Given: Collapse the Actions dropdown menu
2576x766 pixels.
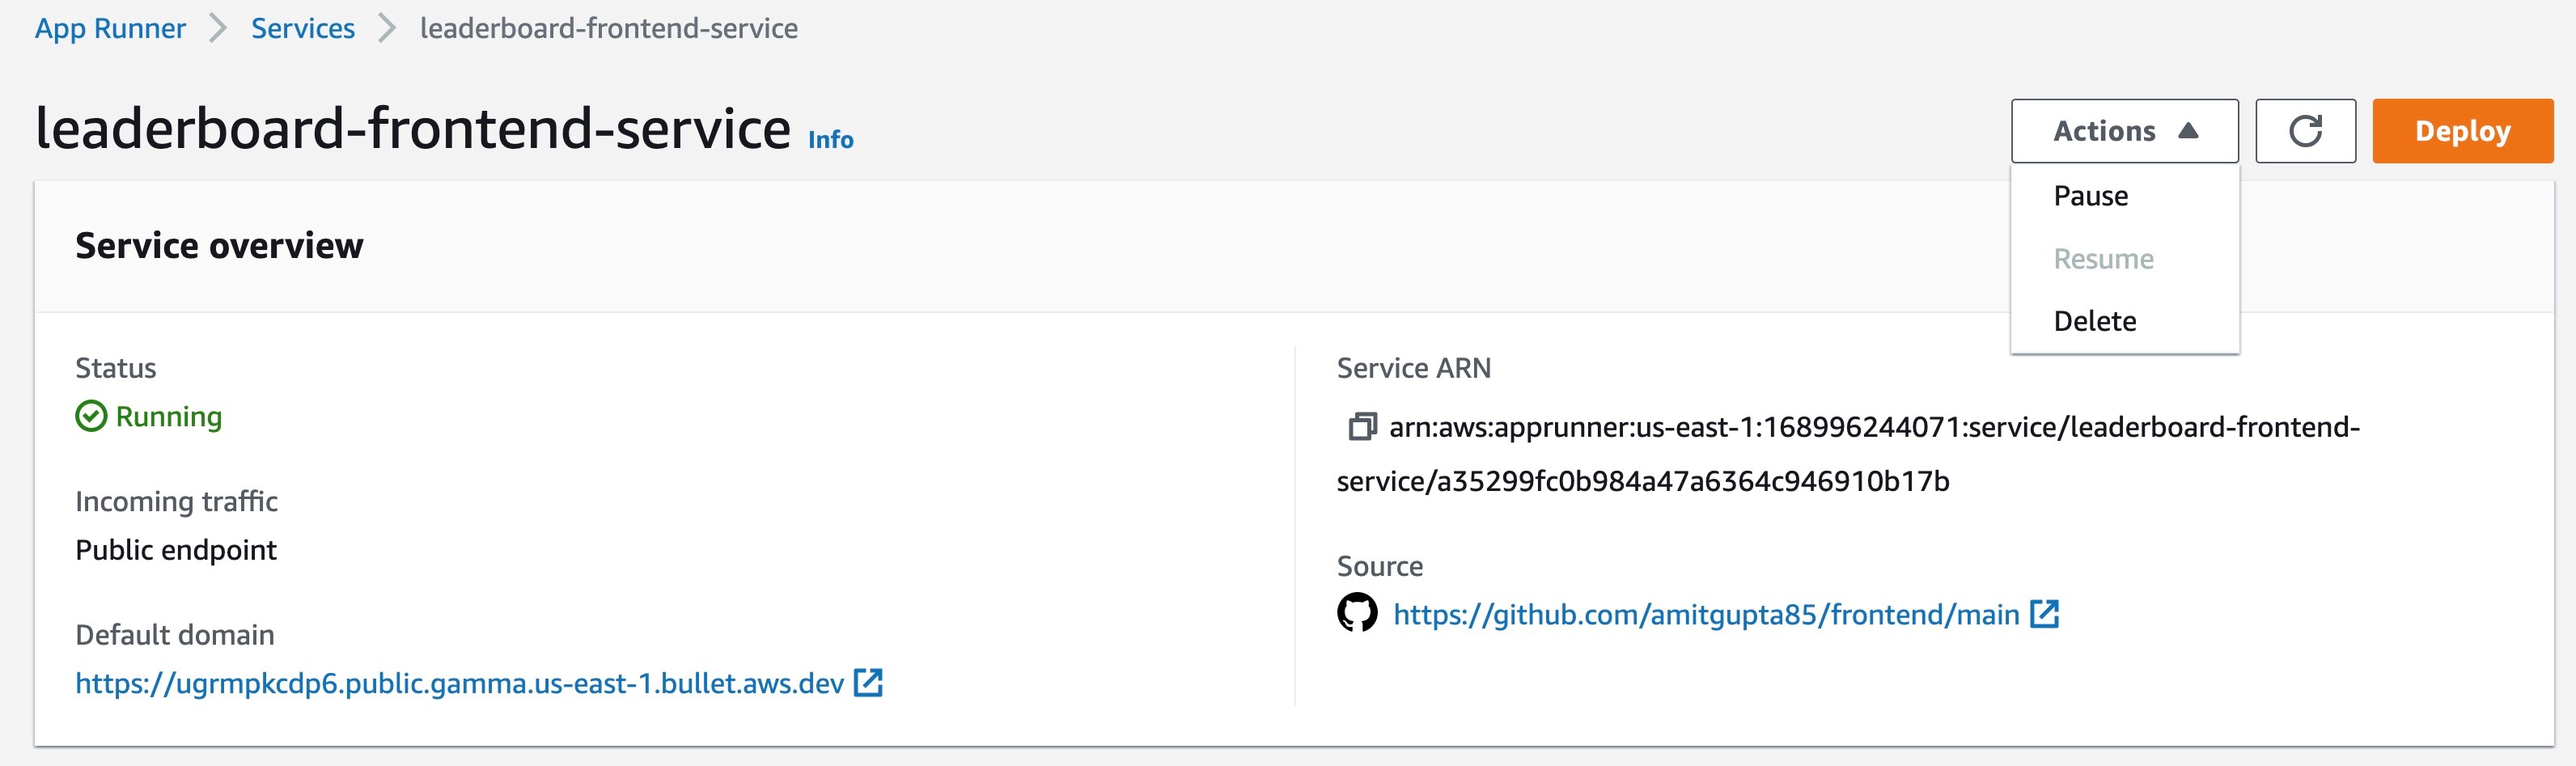Looking at the screenshot, I should click(2125, 131).
